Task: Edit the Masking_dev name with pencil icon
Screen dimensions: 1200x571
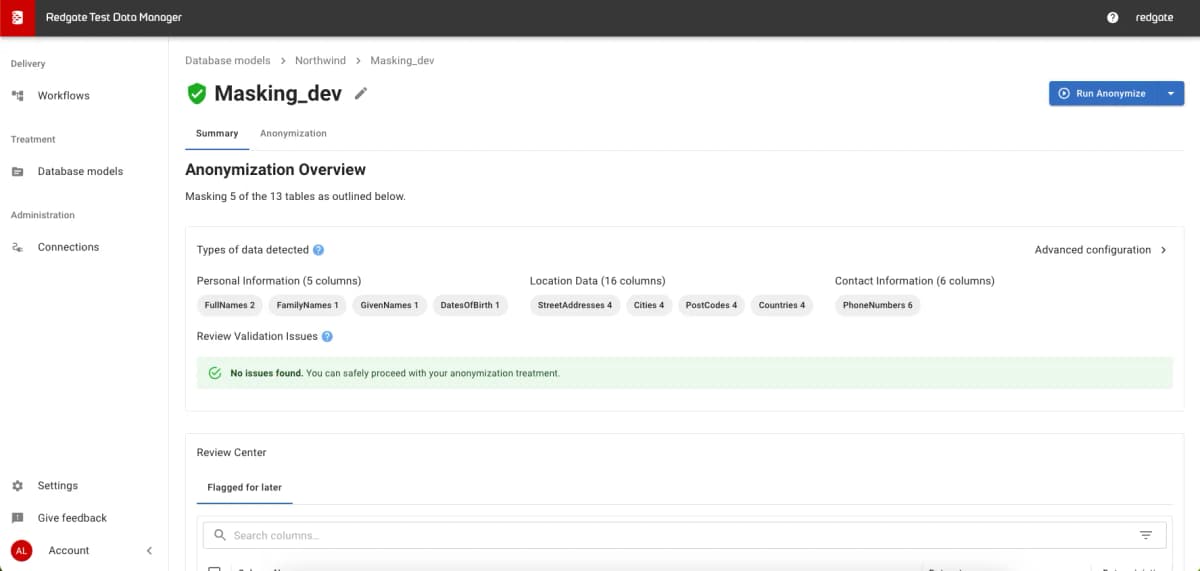Action: coord(361,93)
